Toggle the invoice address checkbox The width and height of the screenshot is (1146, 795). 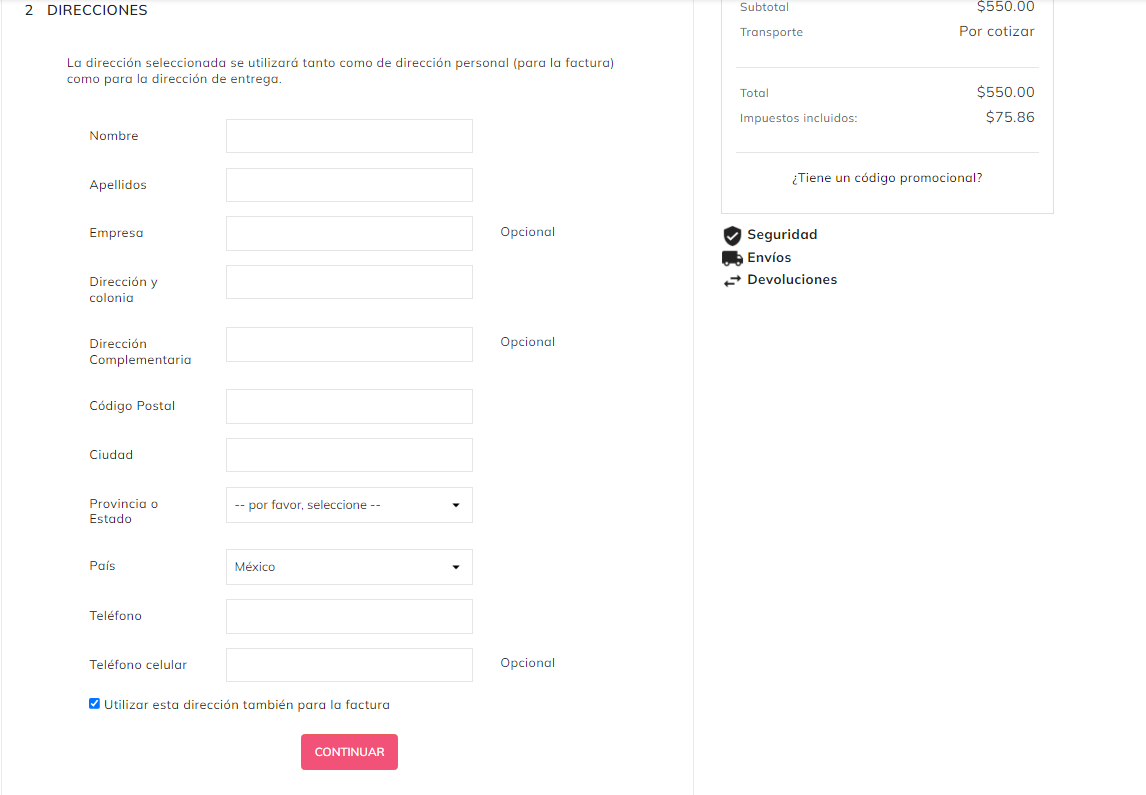[95, 704]
